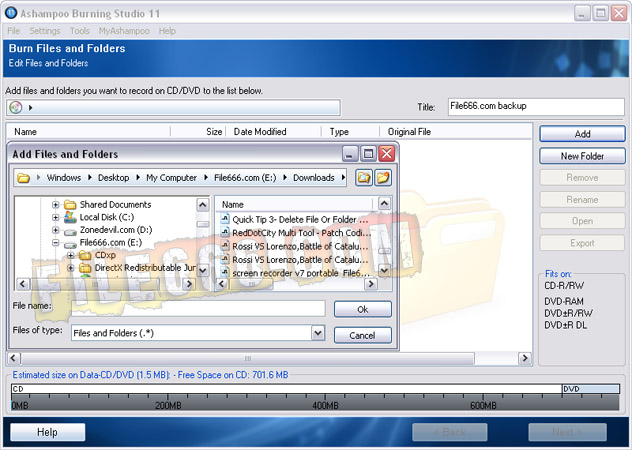
Task: Select the RedDotCity Multi Tool file
Action: [295, 233]
